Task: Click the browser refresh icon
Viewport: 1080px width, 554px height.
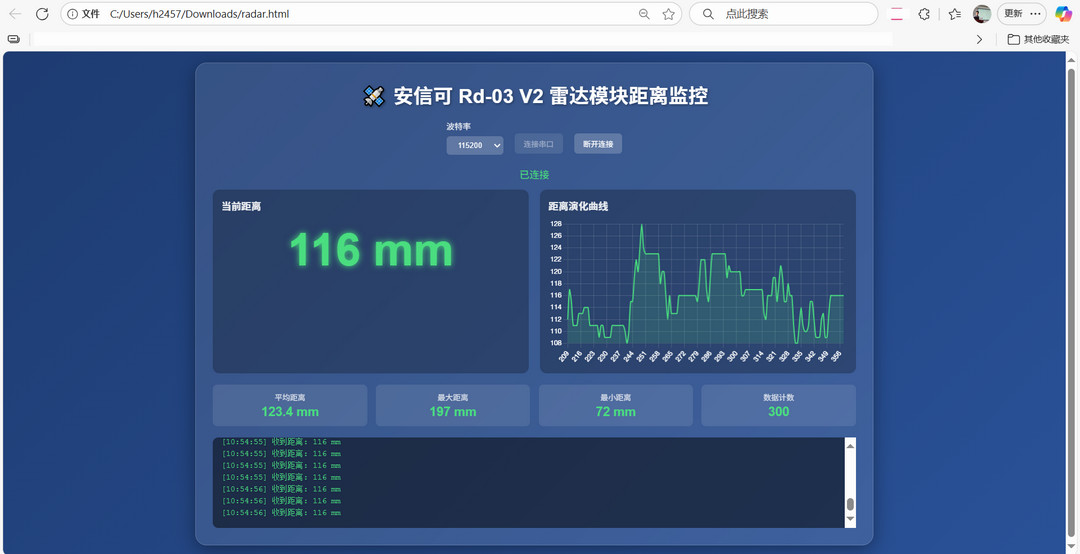Action: (x=42, y=14)
